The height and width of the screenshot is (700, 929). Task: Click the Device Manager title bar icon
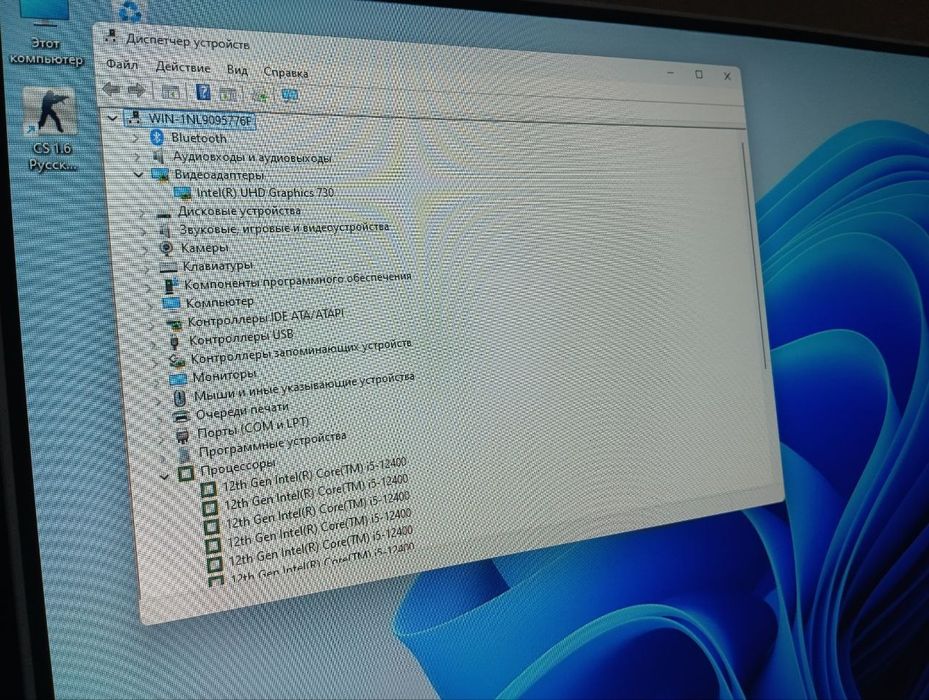pyautogui.click(x=111, y=36)
